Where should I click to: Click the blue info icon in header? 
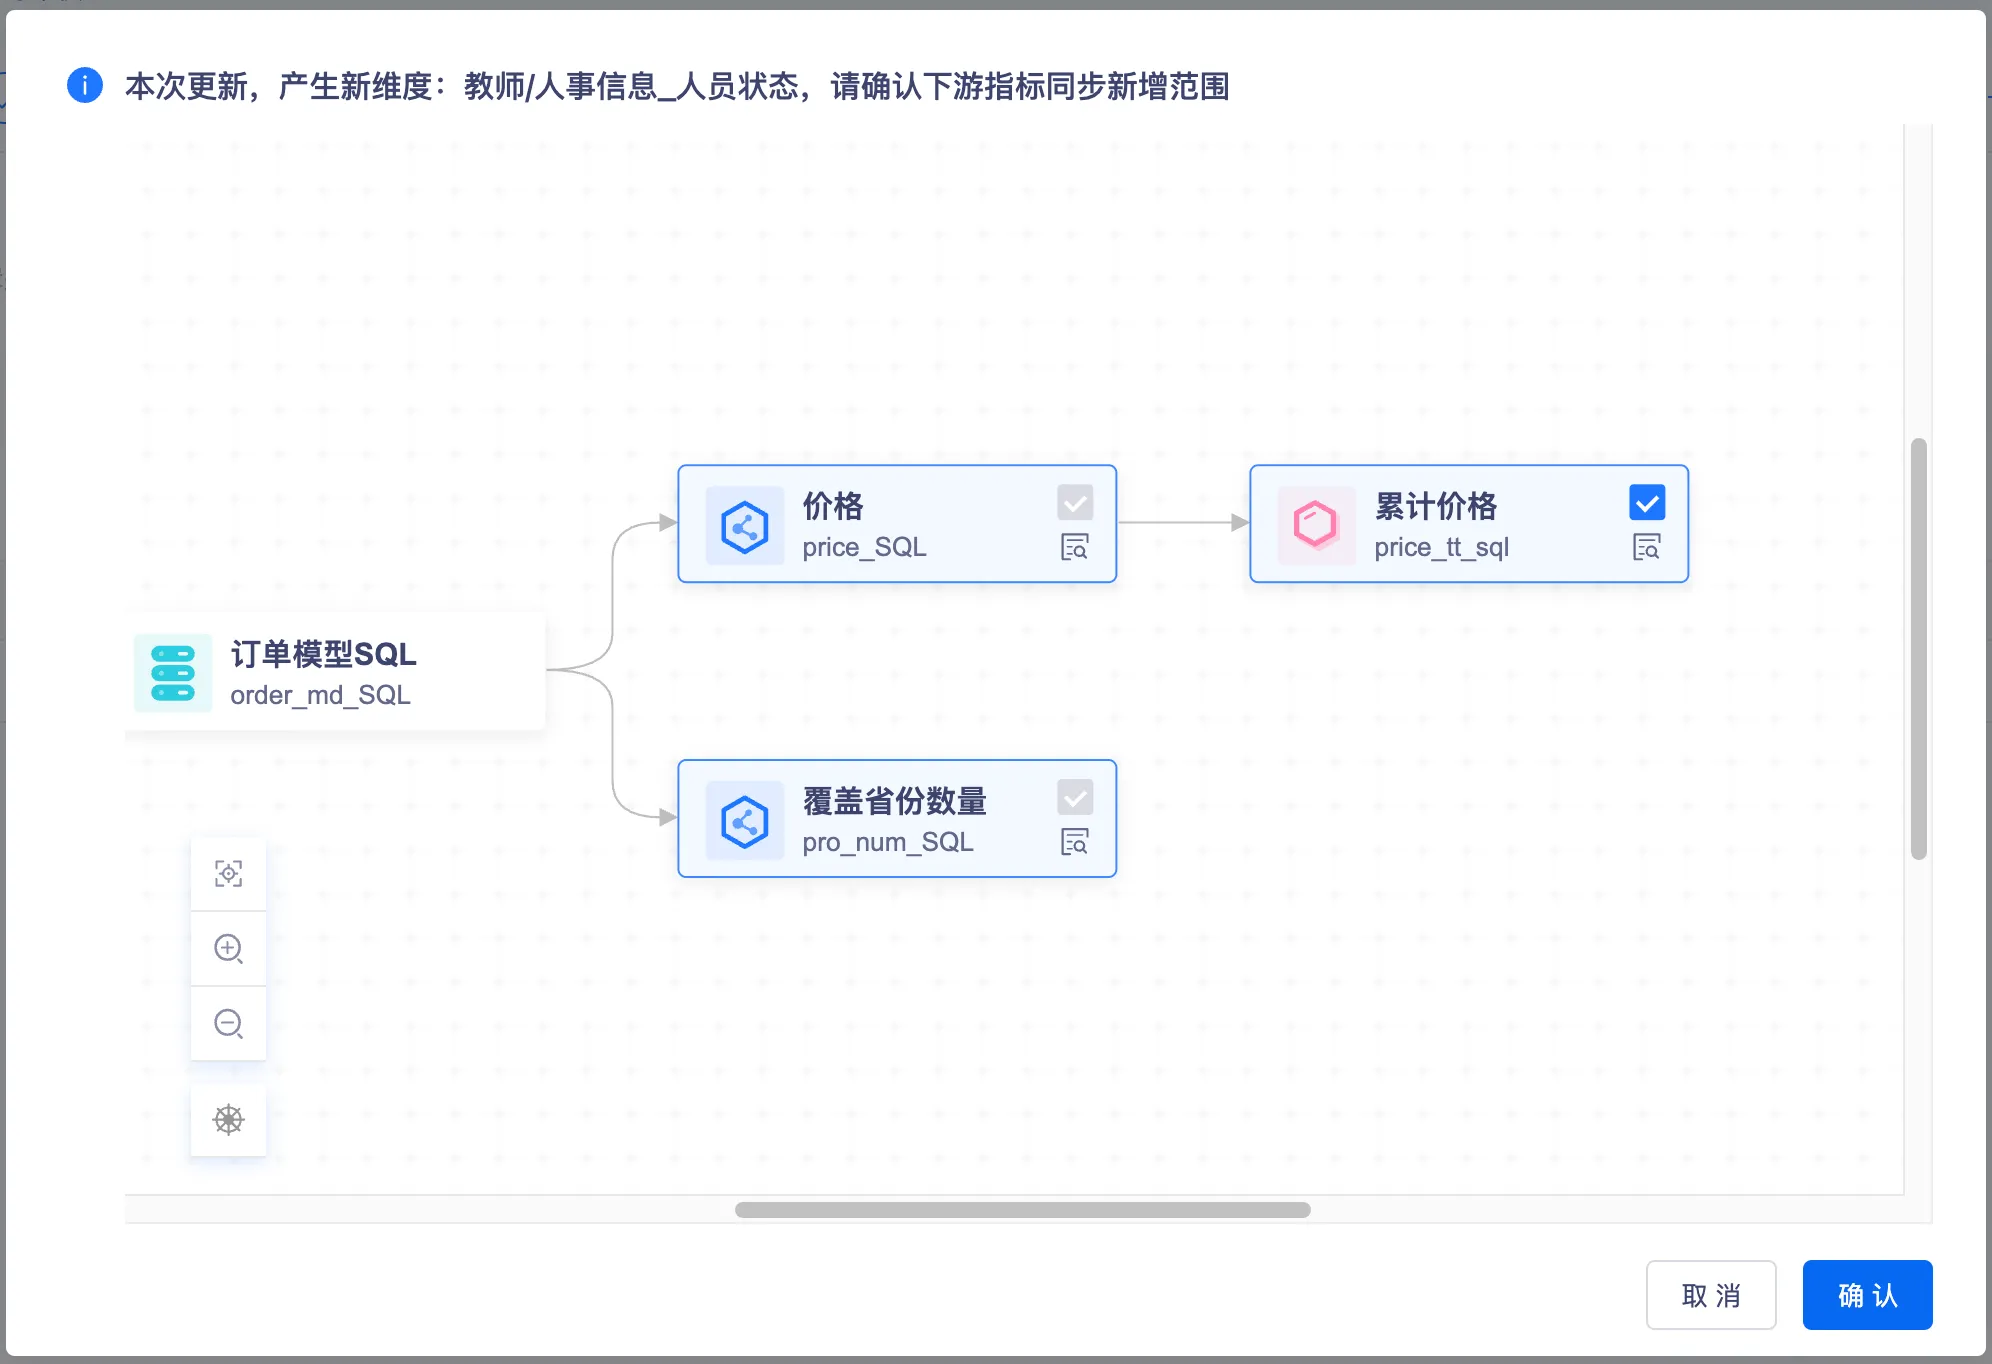tap(85, 85)
